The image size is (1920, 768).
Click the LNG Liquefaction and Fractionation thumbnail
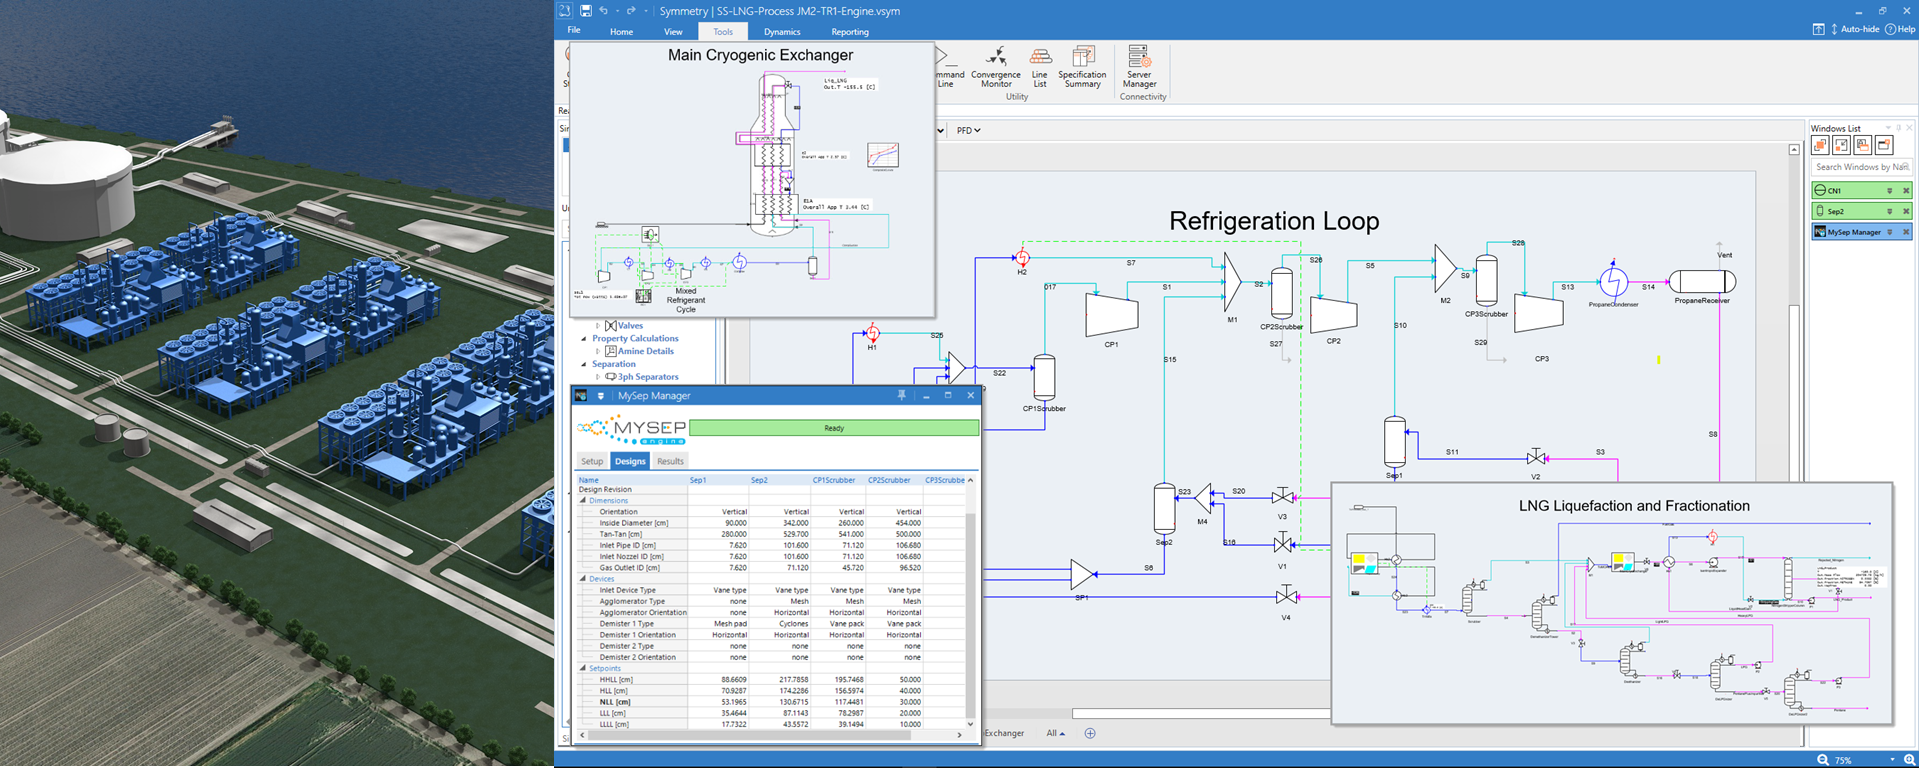[1613, 603]
